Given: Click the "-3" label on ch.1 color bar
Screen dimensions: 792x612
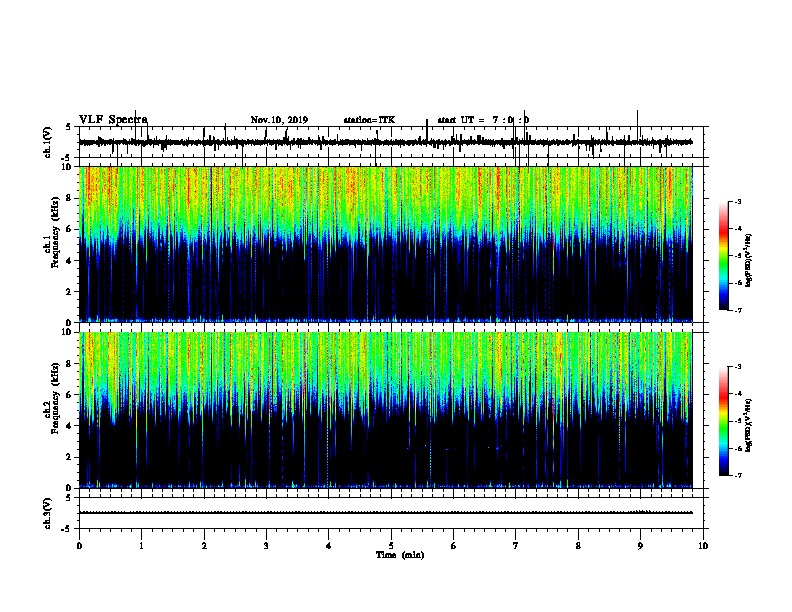Looking at the screenshot, I should (x=737, y=202).
